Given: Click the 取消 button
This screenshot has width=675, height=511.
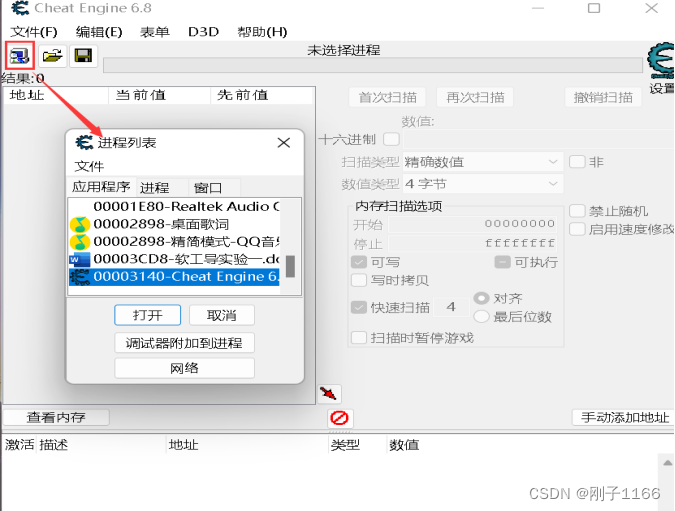Looking at the screenshot, I should click(222, 315).
